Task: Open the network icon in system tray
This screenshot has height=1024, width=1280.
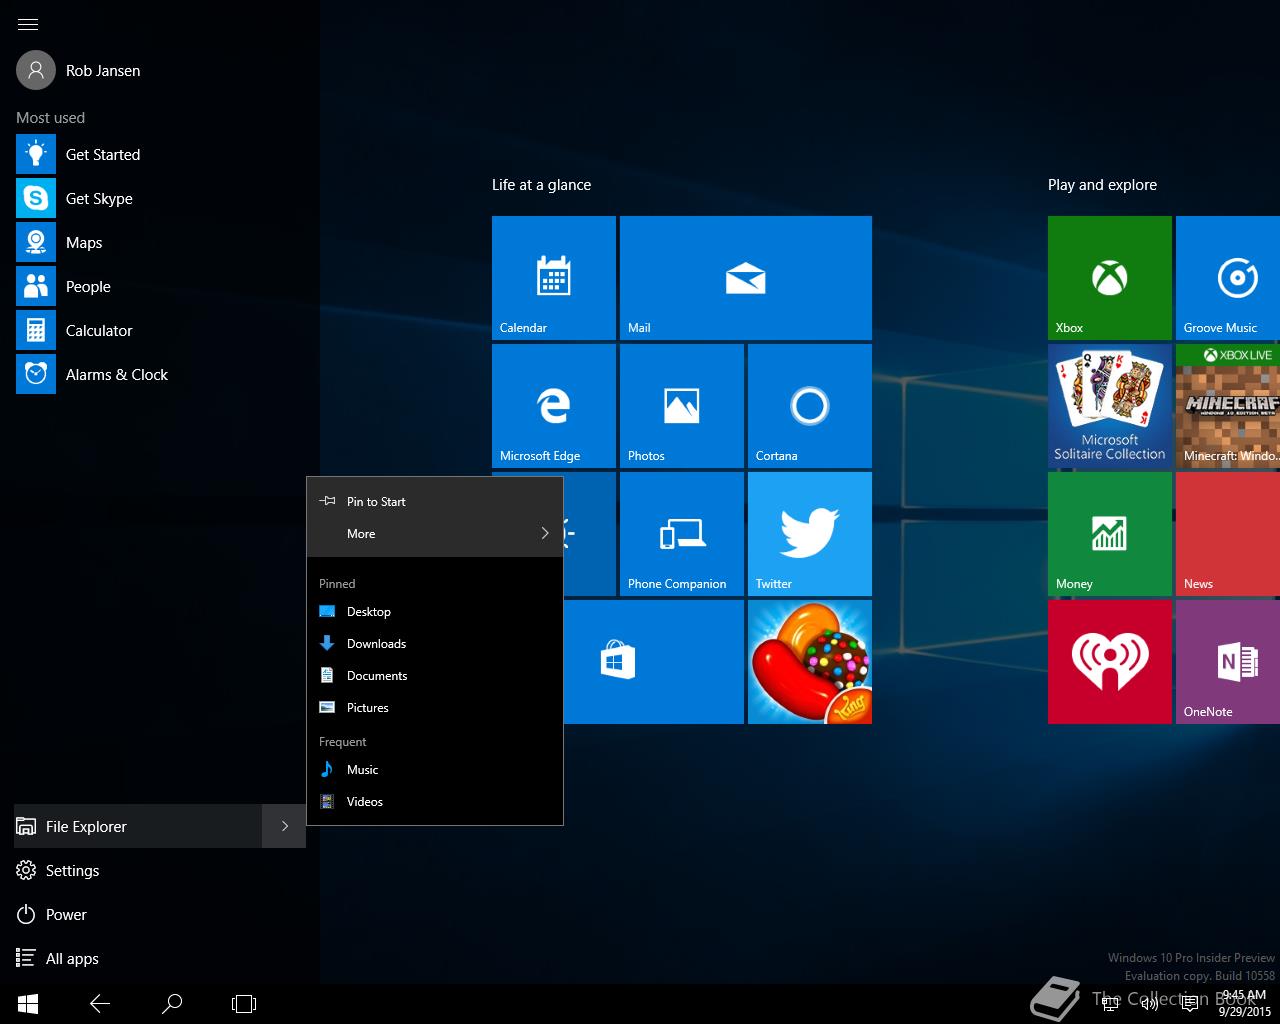Action: 1110,1003
